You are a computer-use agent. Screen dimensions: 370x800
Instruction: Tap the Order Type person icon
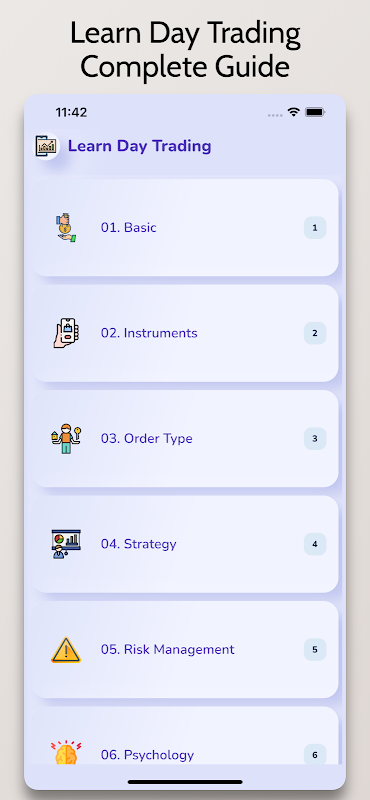[66, 439]
